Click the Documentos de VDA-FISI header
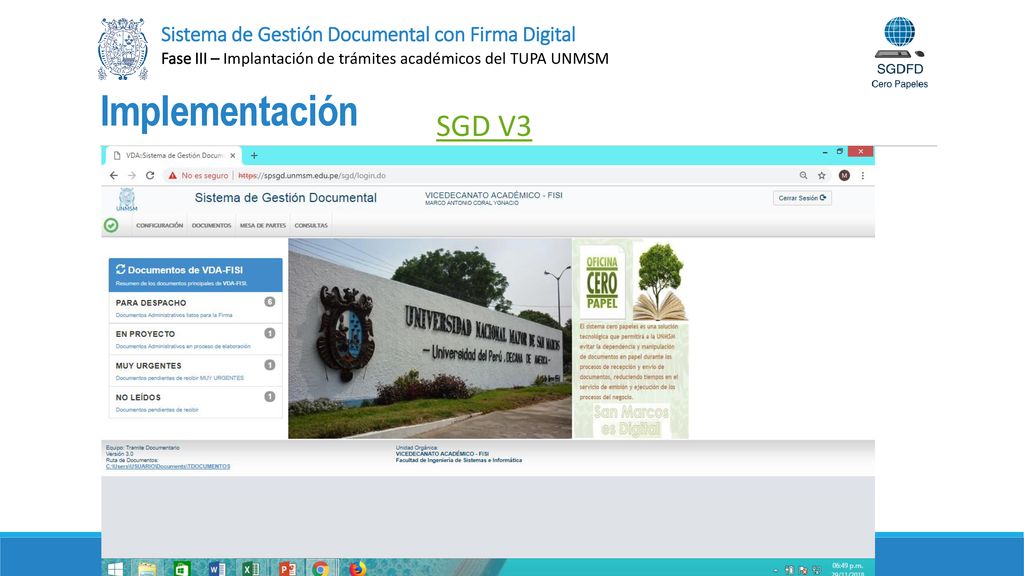This screenshot has width=1024, height=576. coord(195,274)
